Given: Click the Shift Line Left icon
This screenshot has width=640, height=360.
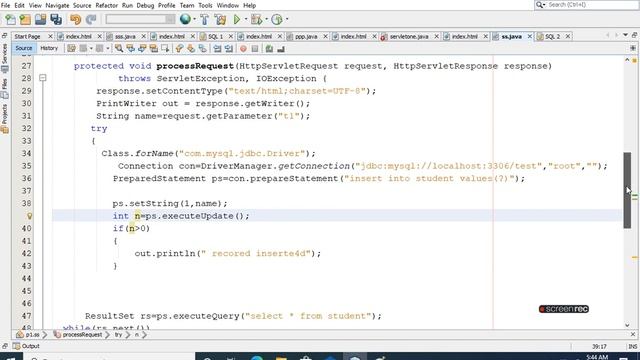Looking at the screenshot, I should click(x=217, y=49).
